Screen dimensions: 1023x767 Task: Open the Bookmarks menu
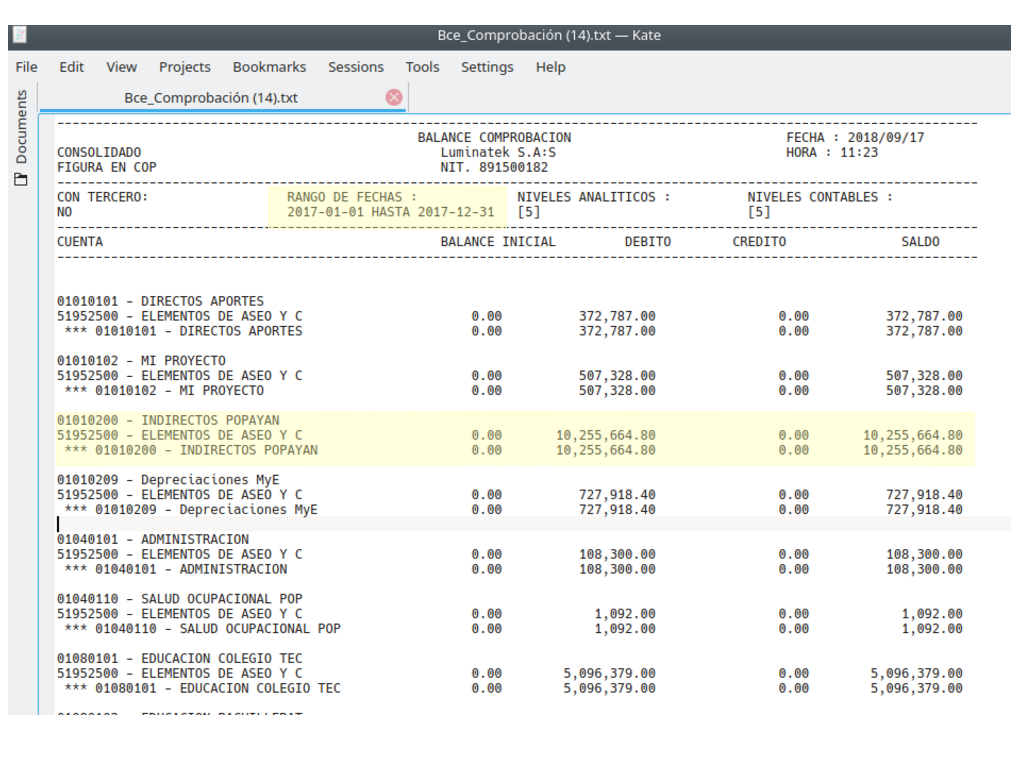click(269, 67)
